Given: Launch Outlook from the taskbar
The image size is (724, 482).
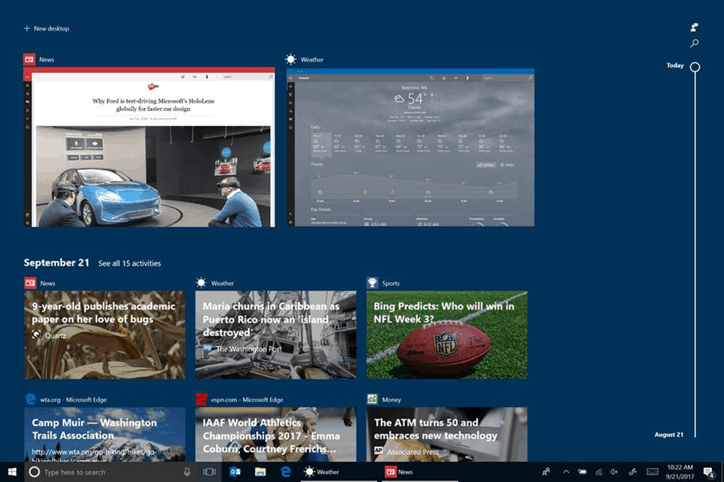Looking at the screenshot, I should tap(235, 472).
